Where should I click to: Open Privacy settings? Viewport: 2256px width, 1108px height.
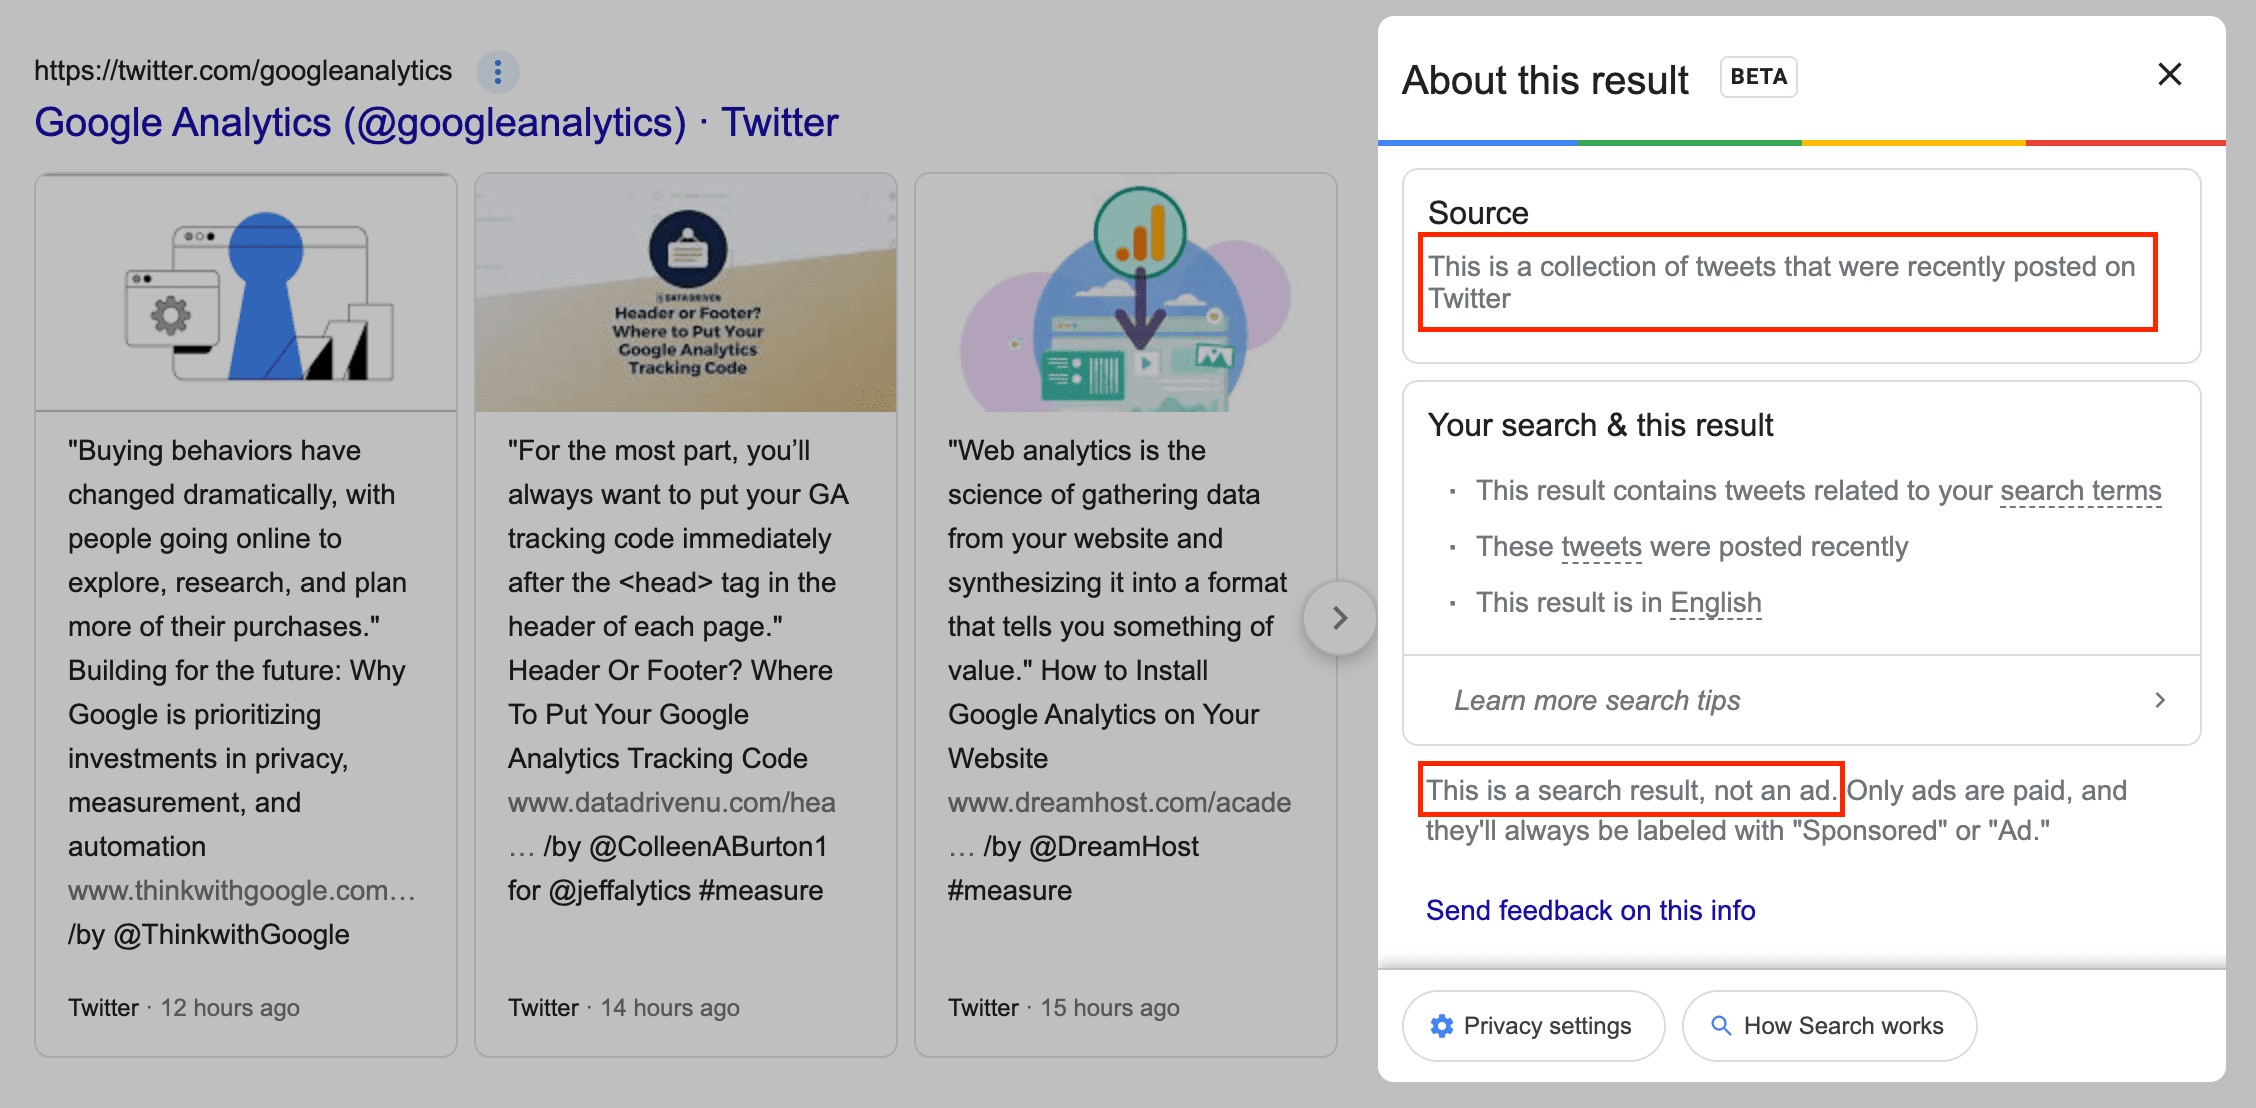(x=1533, y=1026)
